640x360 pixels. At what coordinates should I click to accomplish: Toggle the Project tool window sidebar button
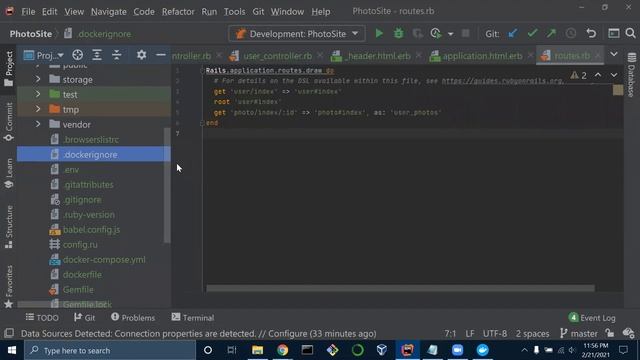pos(9,69)
